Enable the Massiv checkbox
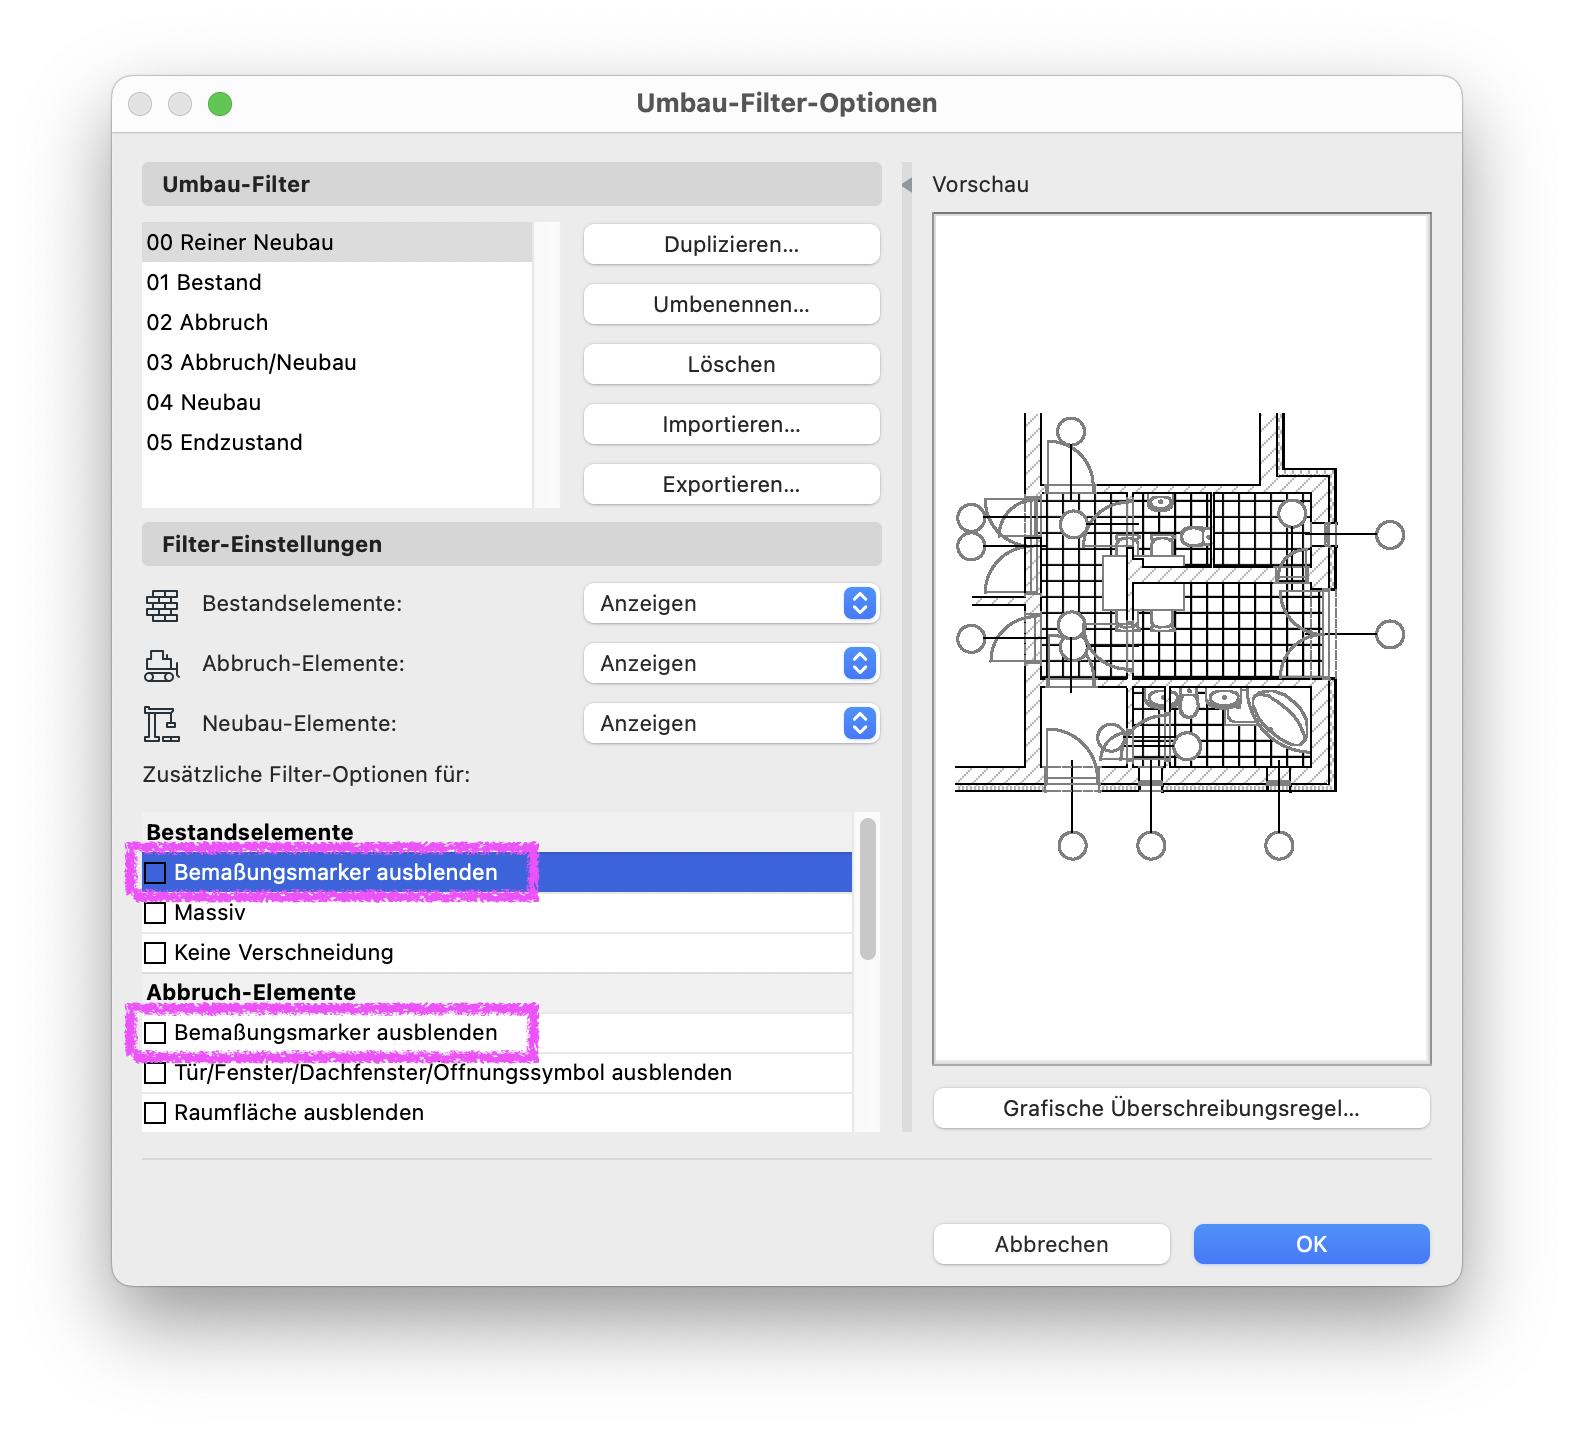The height and width of the screenshot is (1434, 1574). point(155,913)
